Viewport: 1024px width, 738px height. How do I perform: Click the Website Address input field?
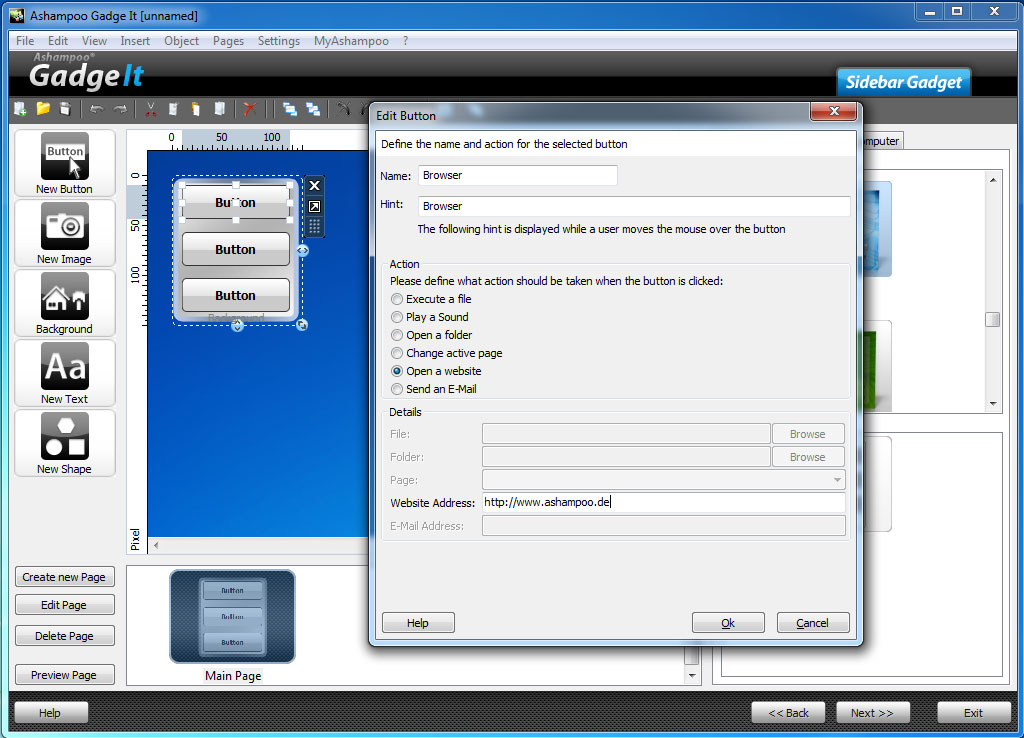pyautogui.click(x=664, y=502)
